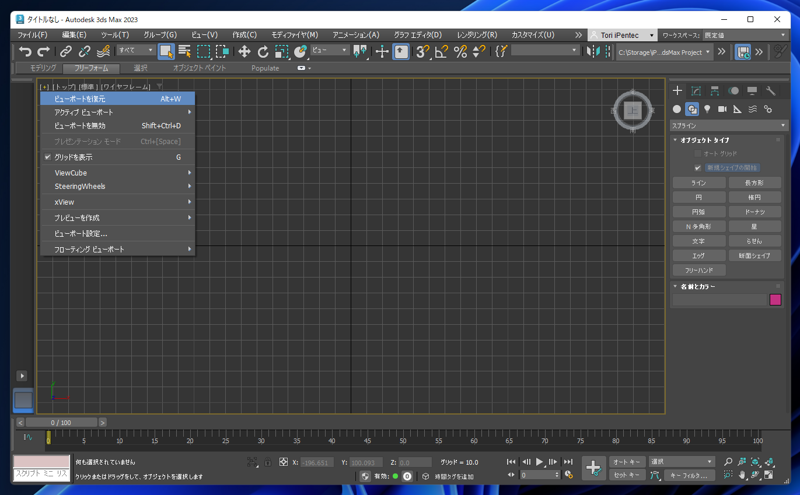This screenshot has width=800, height=495.
Task: Switch to the オブジェクトペイント ribbon tab
Action: (x=199, y=68)
